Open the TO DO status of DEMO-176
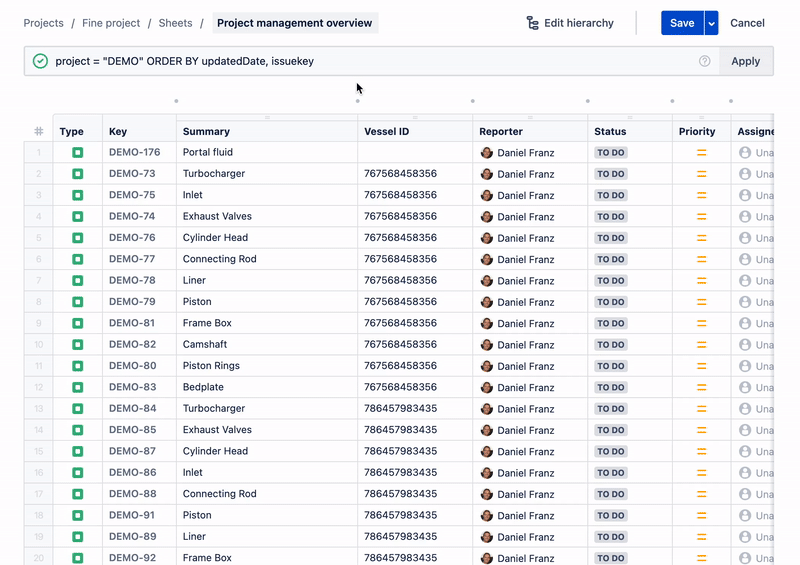This screenshot has width=800, height=565. click(611, 153)
